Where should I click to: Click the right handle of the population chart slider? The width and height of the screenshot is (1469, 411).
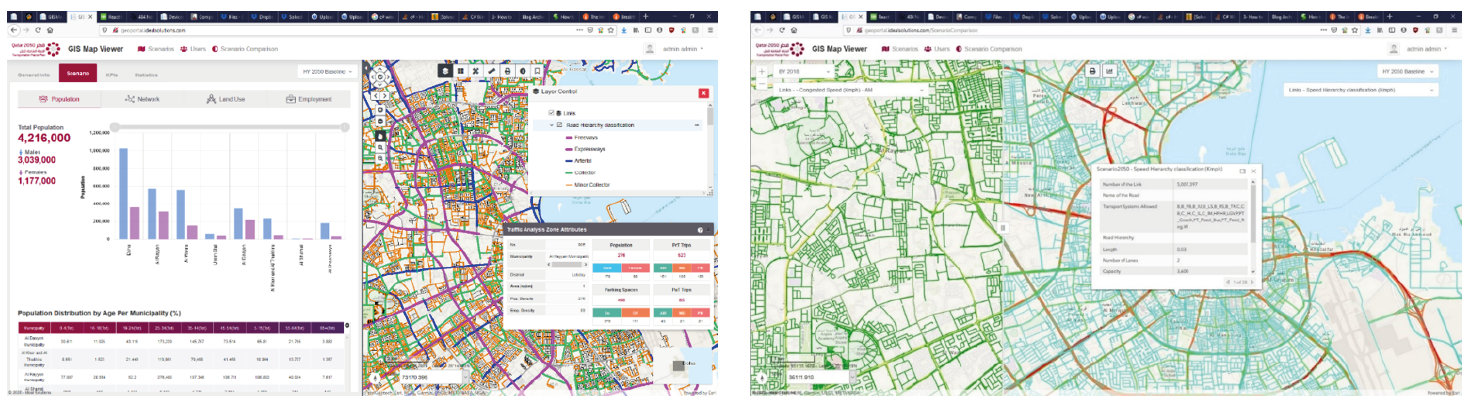tap(346, 127)
